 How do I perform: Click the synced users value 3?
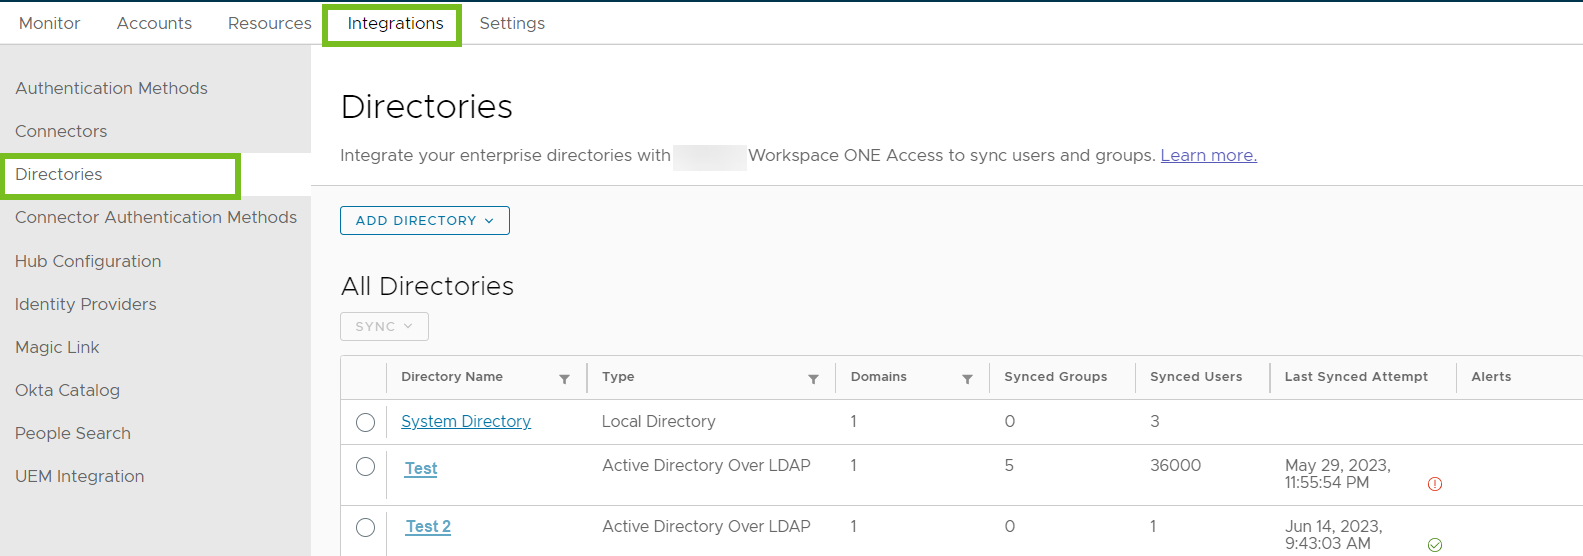point(1155,421)
